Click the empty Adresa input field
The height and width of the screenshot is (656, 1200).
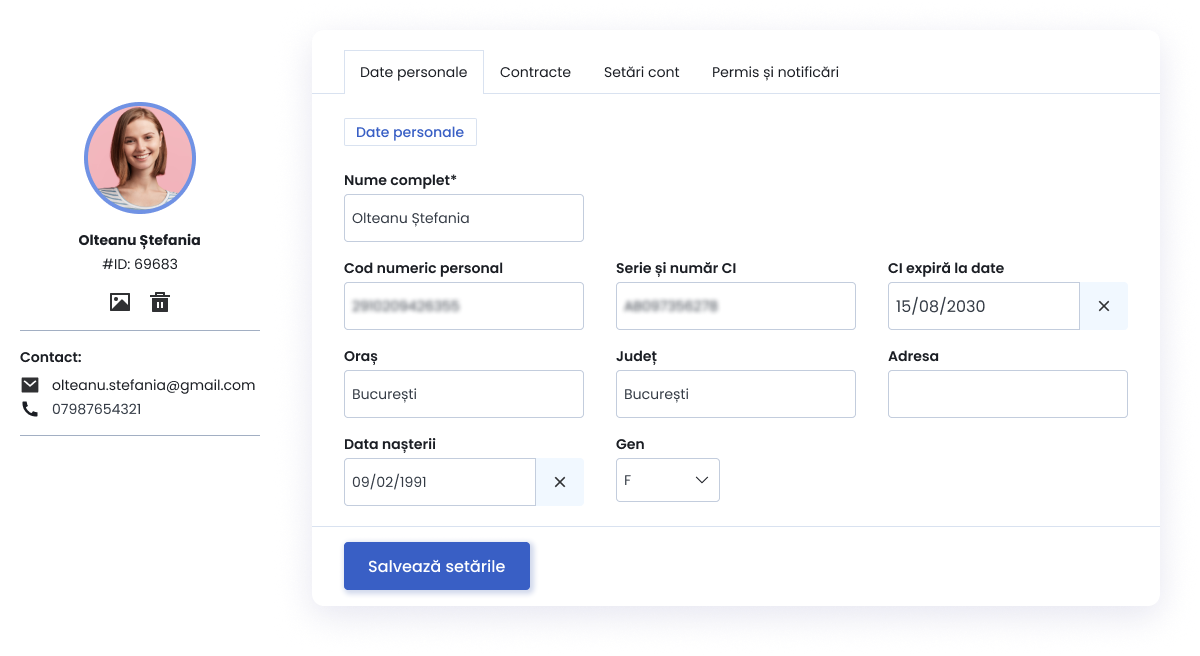1008,394
